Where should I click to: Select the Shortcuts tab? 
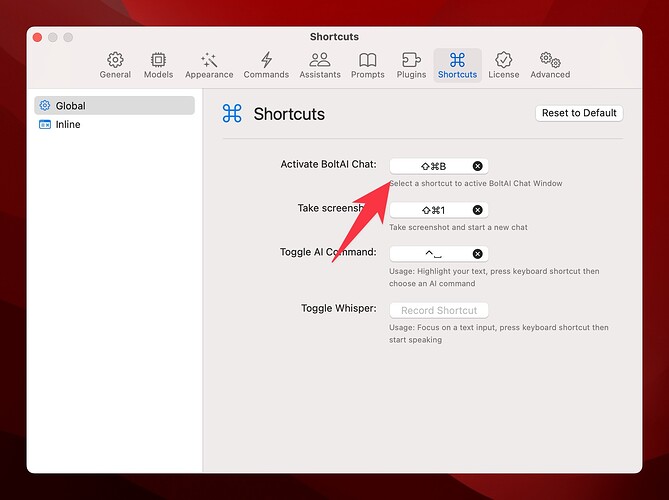[457, 65]
